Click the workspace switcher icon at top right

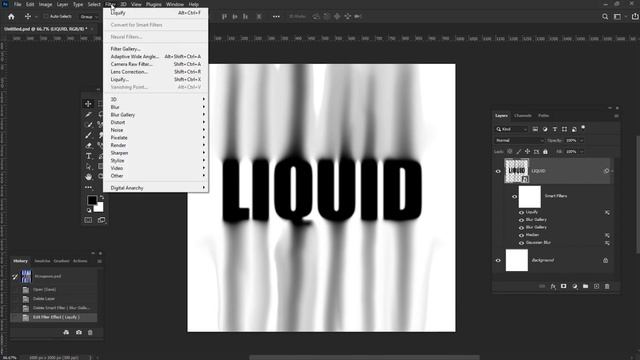click(618, 17)
